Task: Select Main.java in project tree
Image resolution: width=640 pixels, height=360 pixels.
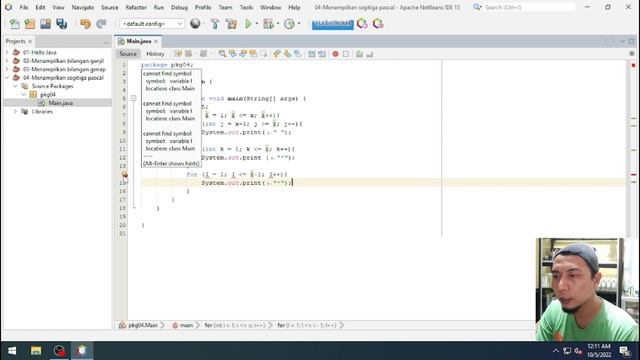Action: tap(61, 103)
